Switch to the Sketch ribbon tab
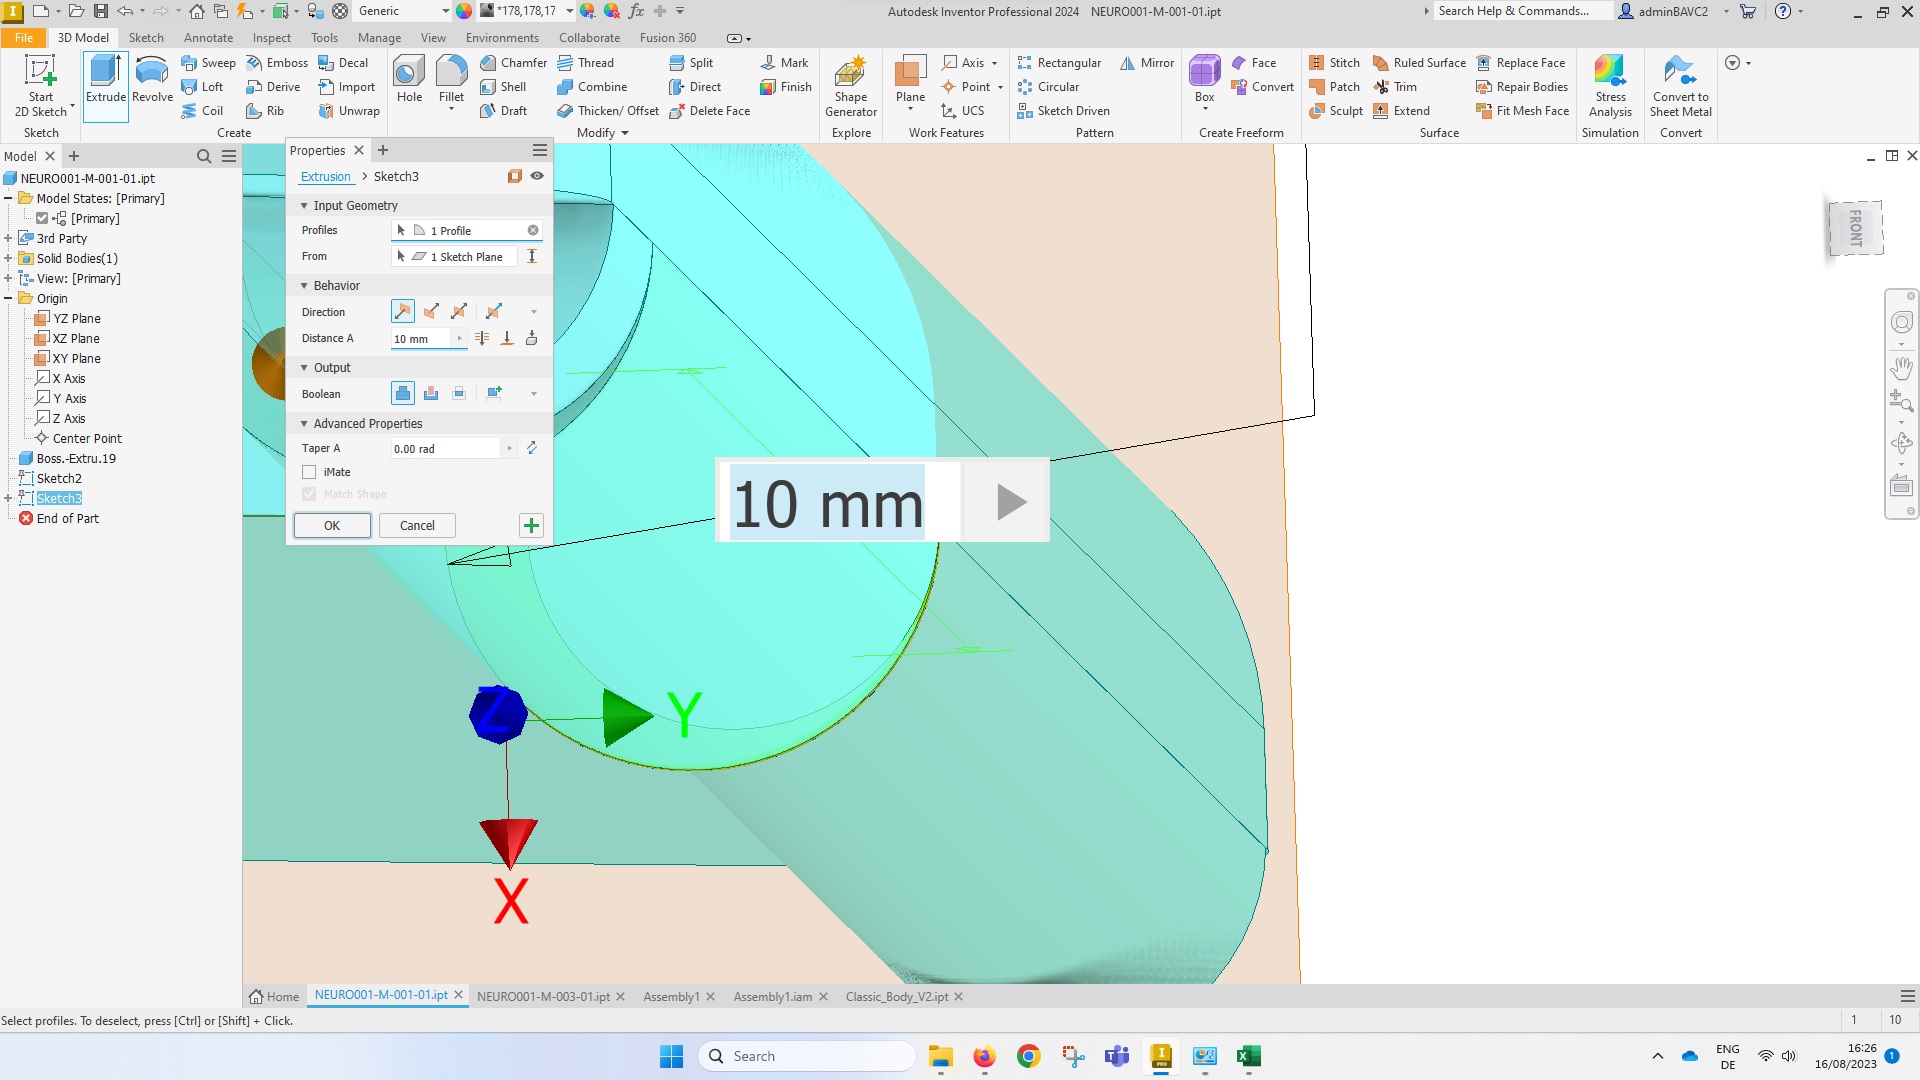The image size is (1920, 1080). [146, 37]
